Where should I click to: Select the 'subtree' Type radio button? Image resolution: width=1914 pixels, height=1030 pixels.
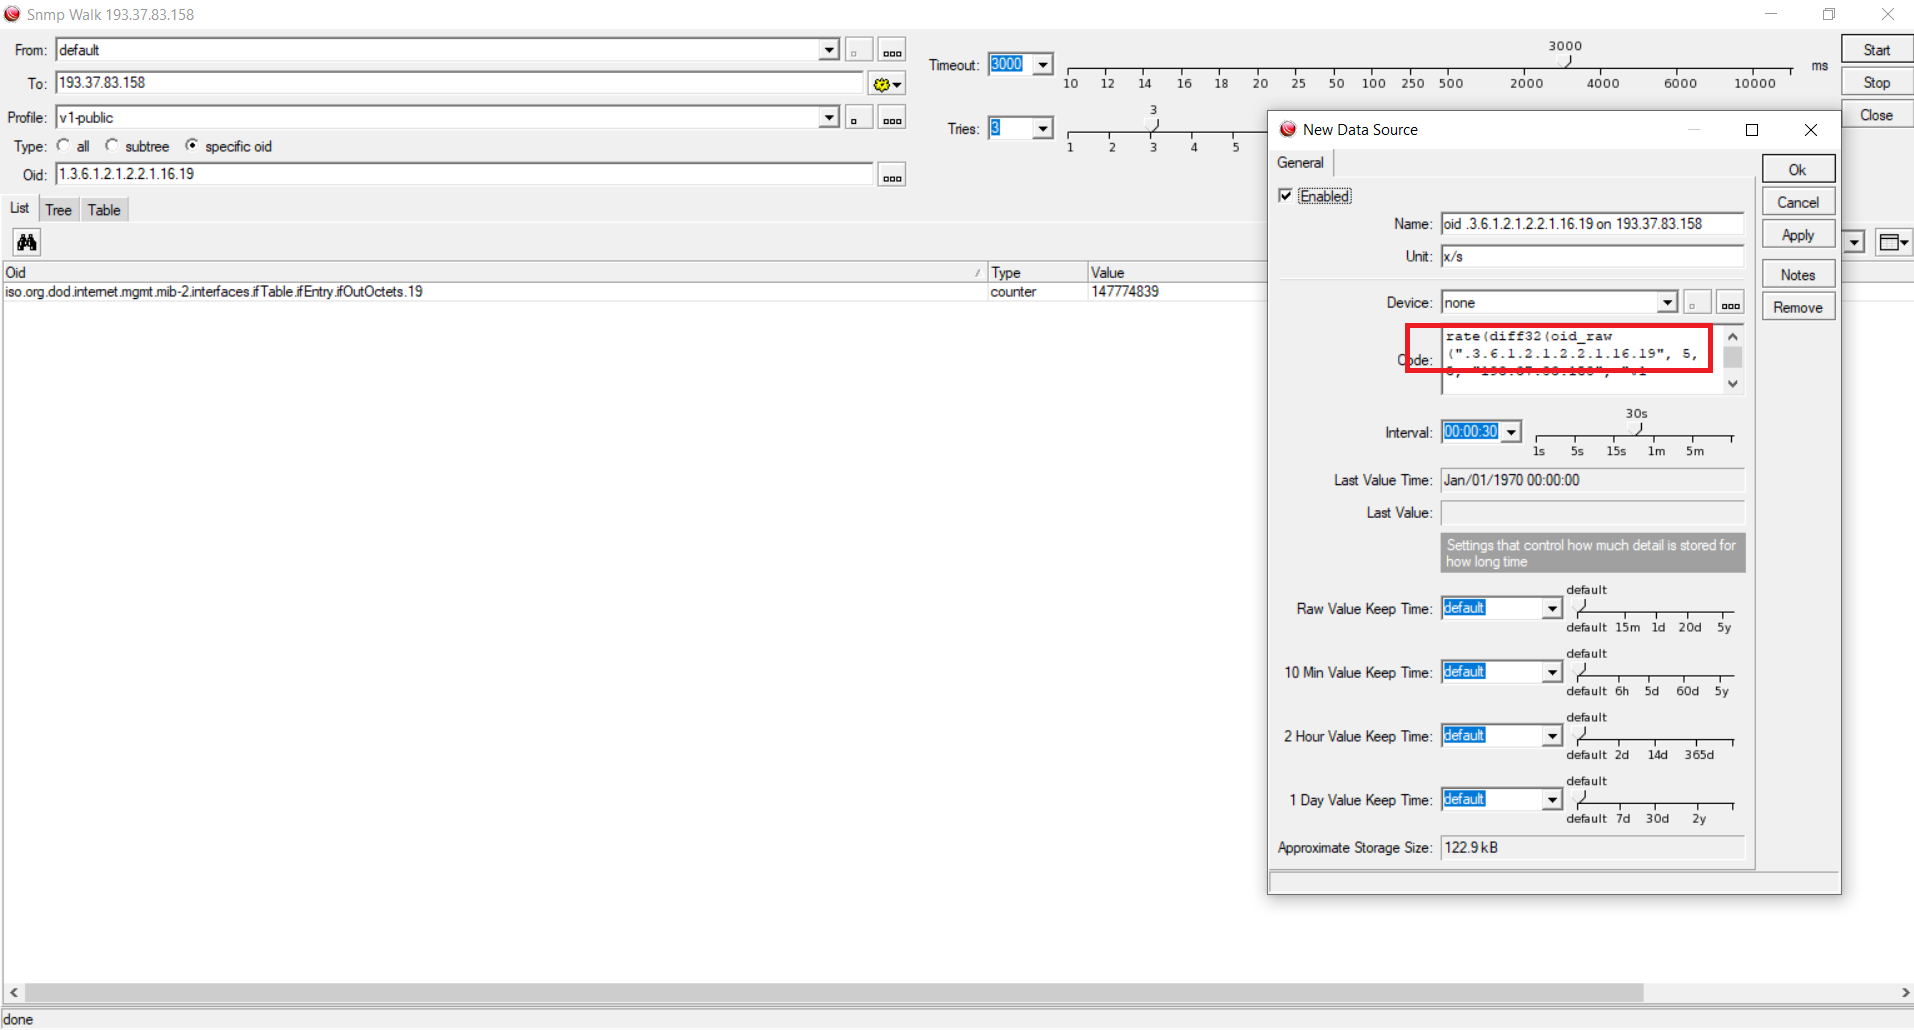tap(112, 146)
